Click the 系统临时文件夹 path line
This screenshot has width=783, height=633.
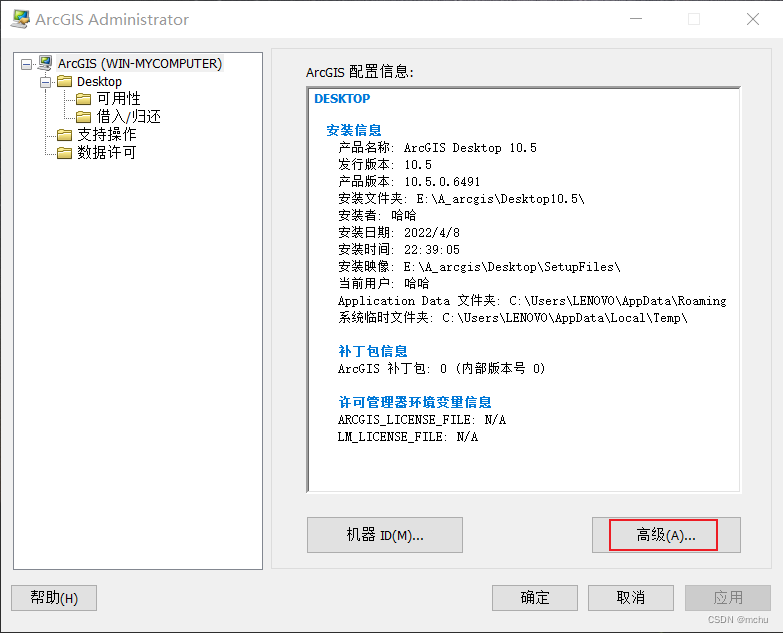coord(513,317)
